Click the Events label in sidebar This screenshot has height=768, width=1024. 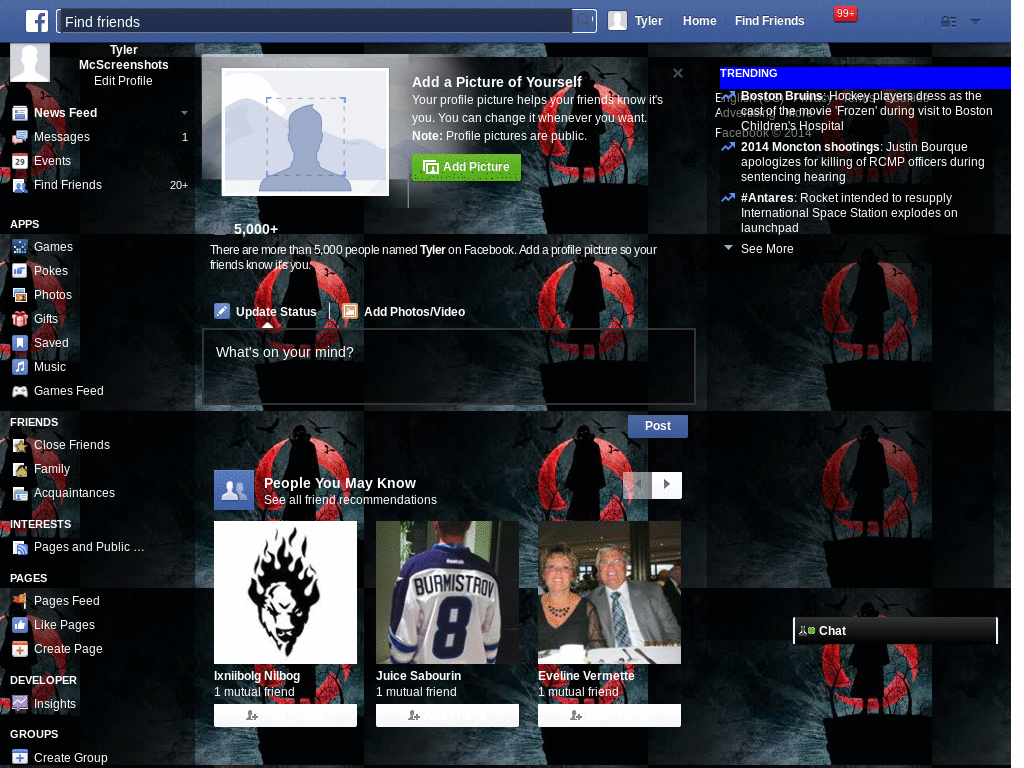[52, 161]
